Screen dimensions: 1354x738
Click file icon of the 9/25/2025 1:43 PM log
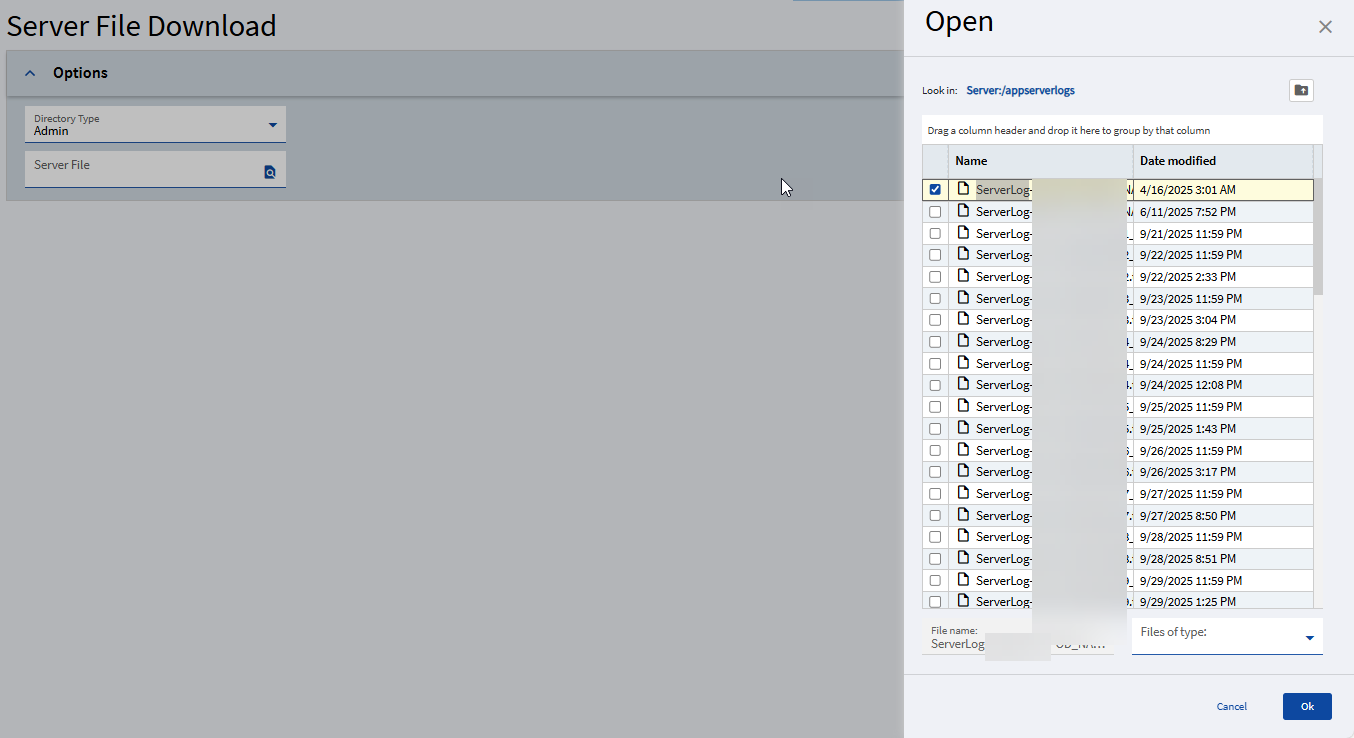963,427
